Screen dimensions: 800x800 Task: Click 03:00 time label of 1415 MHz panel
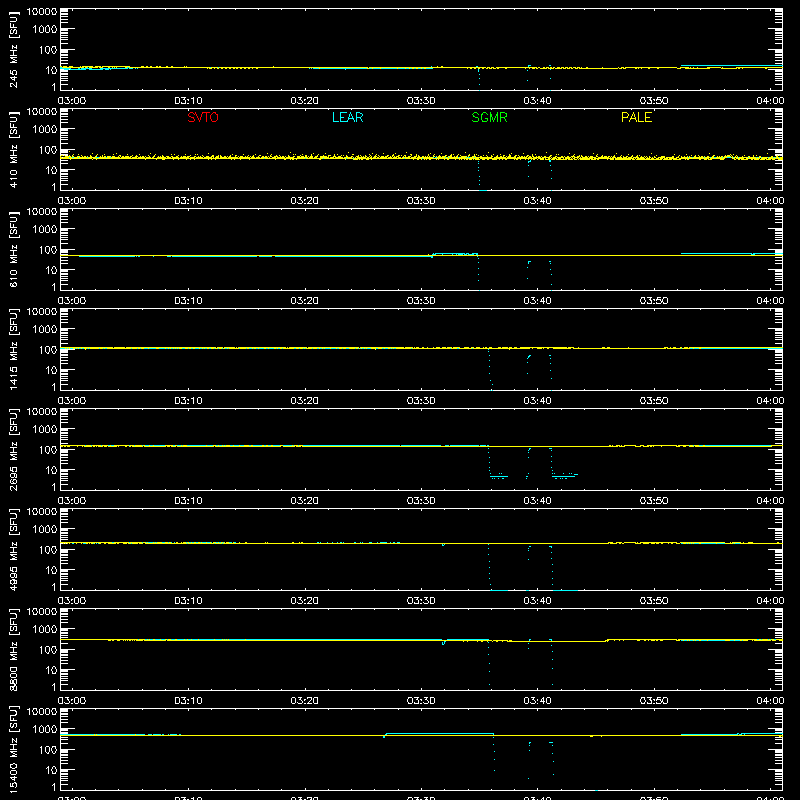coord(72,401)
